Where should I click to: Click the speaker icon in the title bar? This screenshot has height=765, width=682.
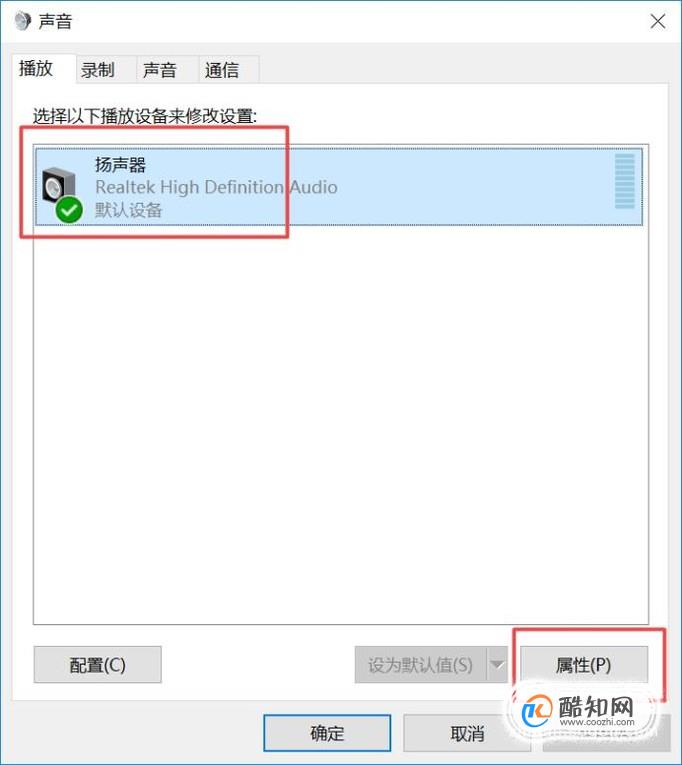point(22,21)
